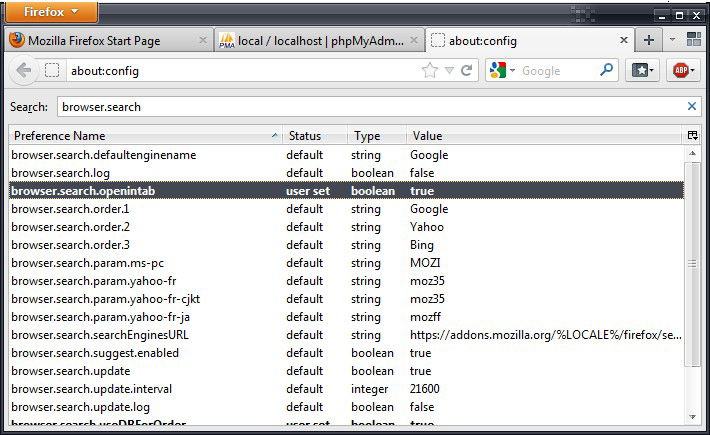Open the Google search engine selector

[502, 71]
